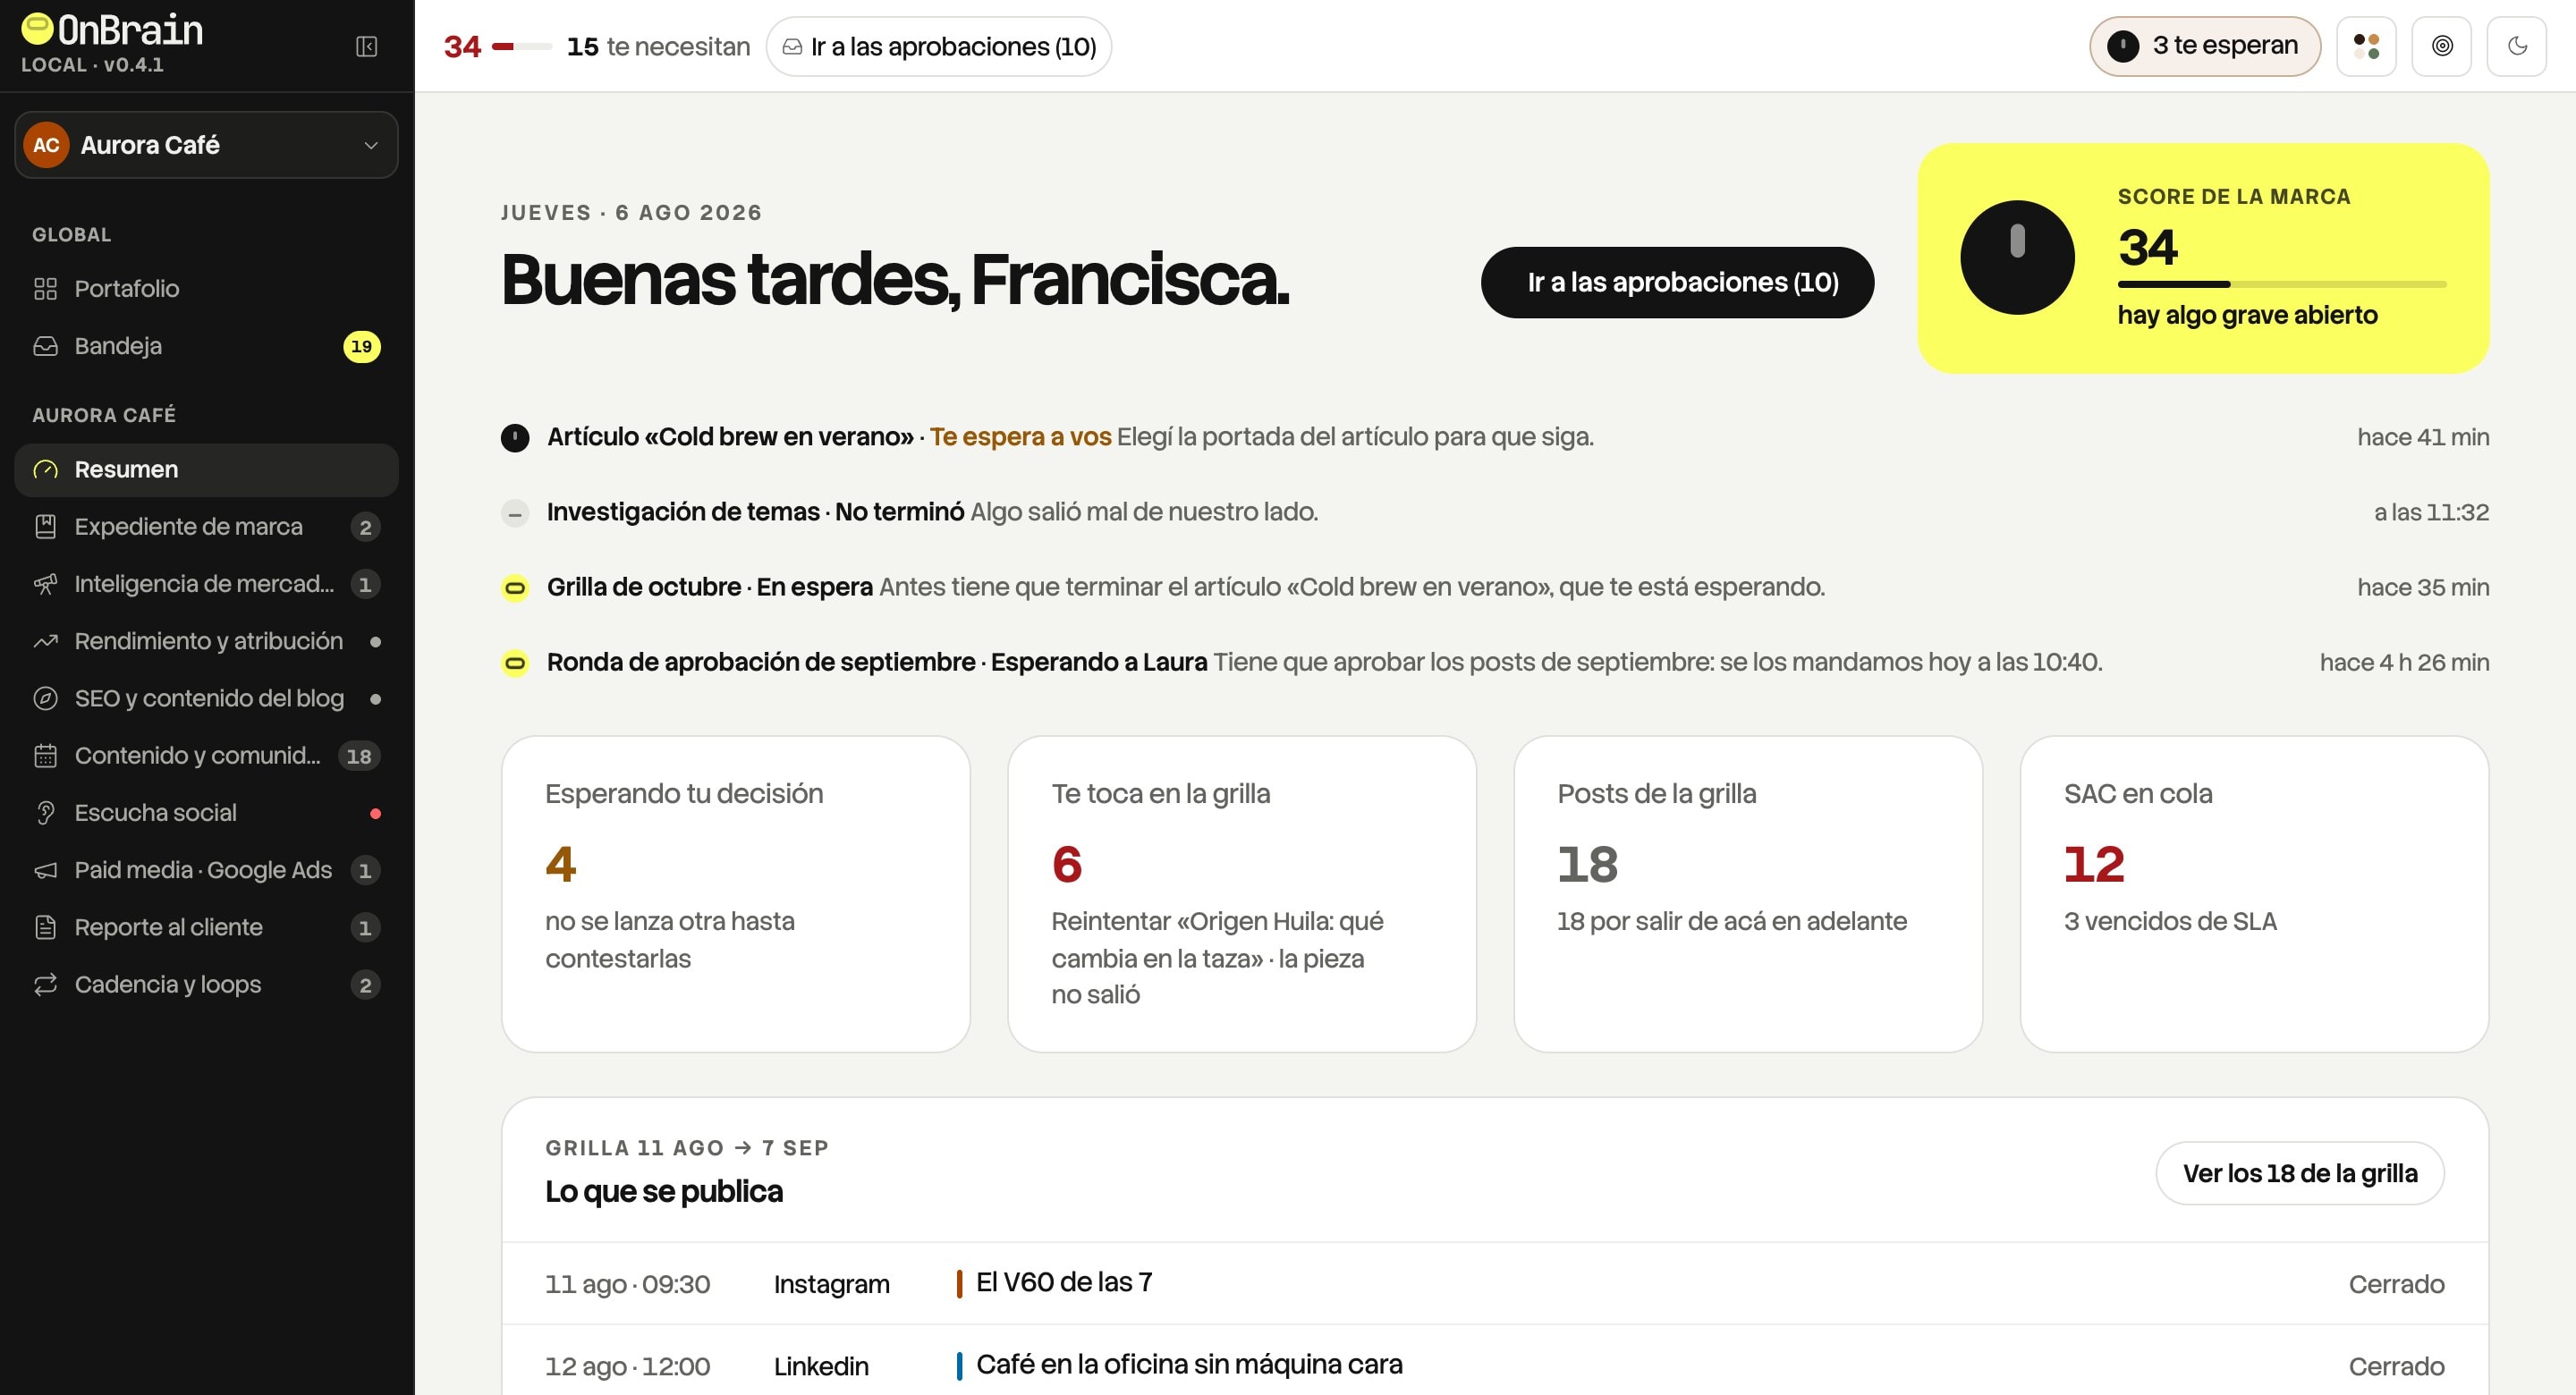Open the 'Investigación de temas' failed row
The image size is (2576, 1395).
(1495, 513)
